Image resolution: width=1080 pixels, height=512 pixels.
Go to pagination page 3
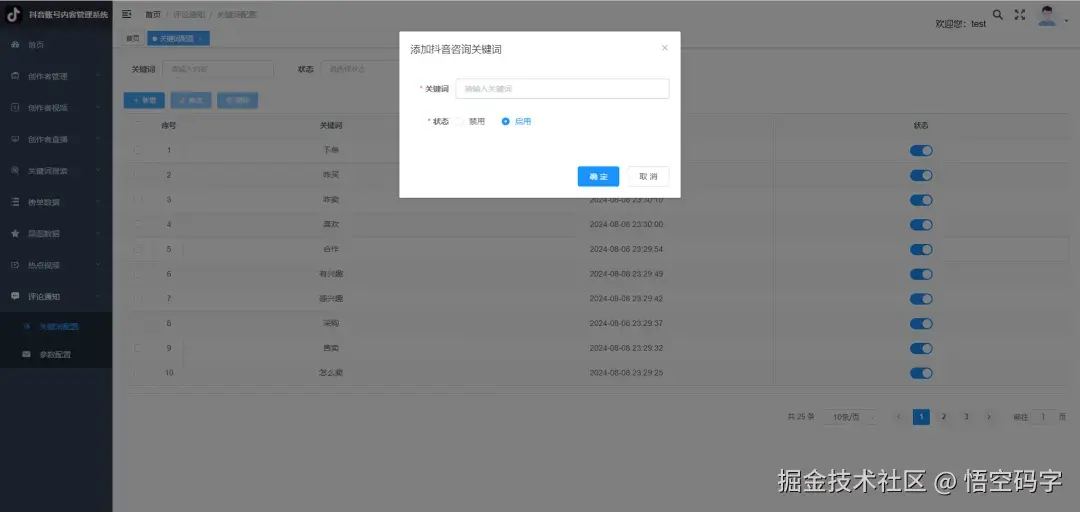coord(966,417)
